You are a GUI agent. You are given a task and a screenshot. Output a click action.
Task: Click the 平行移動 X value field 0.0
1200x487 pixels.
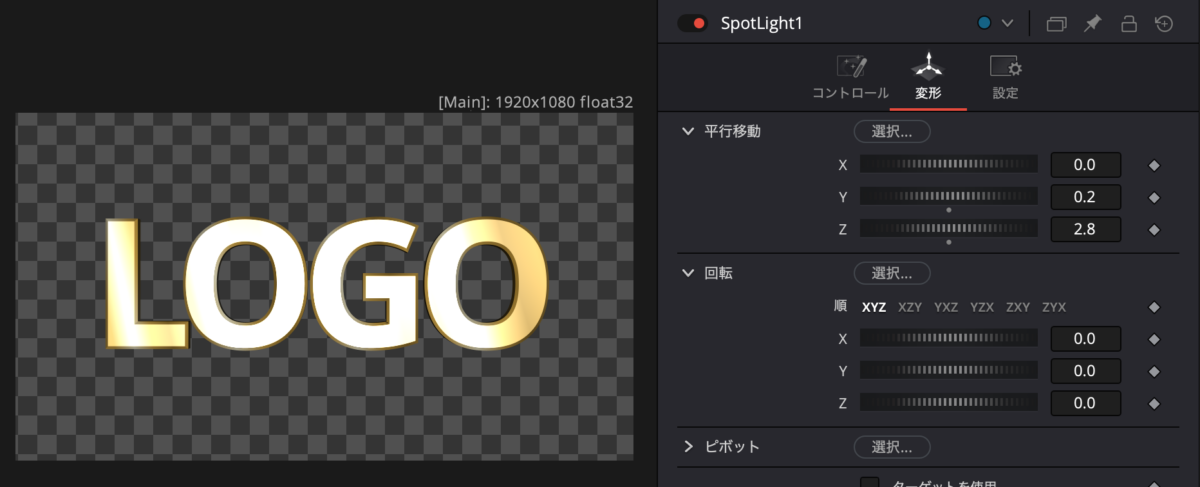coord(1085,164)
